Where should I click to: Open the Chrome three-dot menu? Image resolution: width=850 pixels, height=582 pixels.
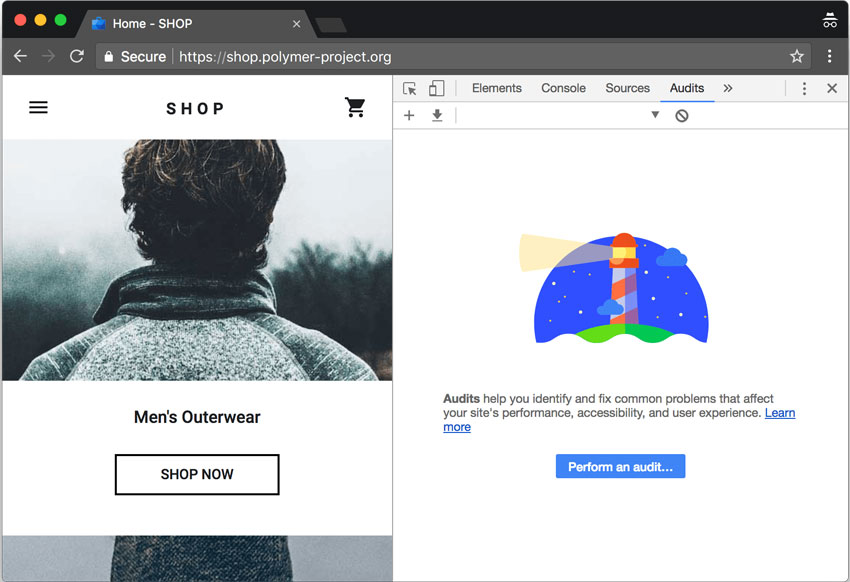[x=829, y=57]
